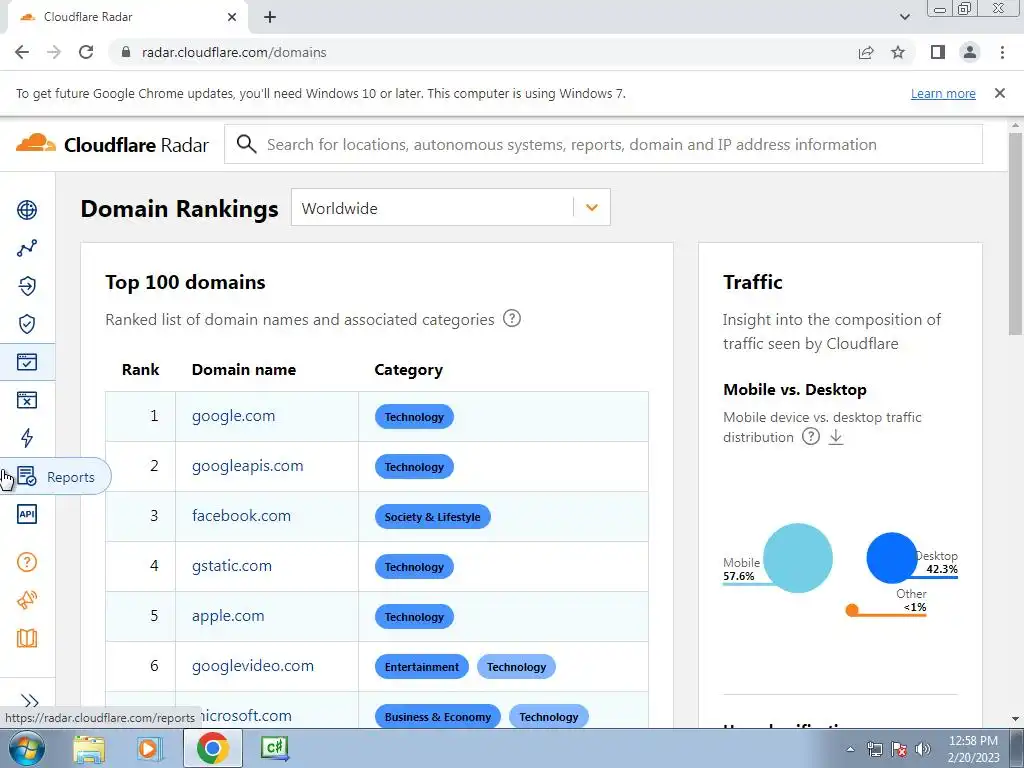Open the window-with-X outage sidebar icon

[x=27, y=400]
